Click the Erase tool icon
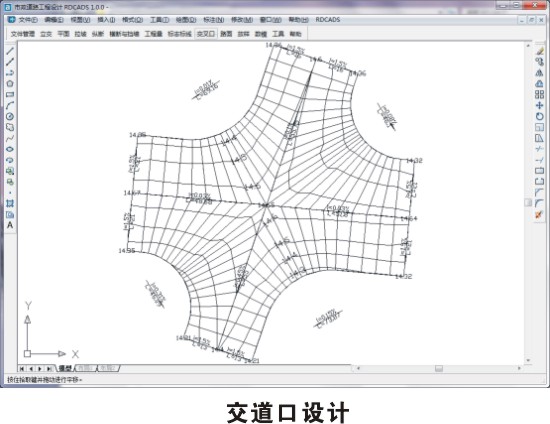The height and width of the screenshot is (424, 550). click(539, 51)
